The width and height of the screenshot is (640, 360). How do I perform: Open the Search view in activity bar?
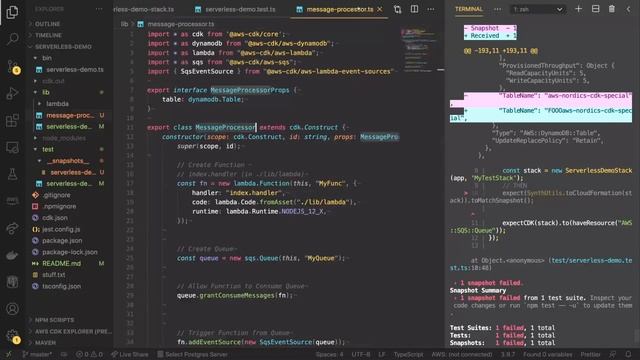click(x=12, y=39)
